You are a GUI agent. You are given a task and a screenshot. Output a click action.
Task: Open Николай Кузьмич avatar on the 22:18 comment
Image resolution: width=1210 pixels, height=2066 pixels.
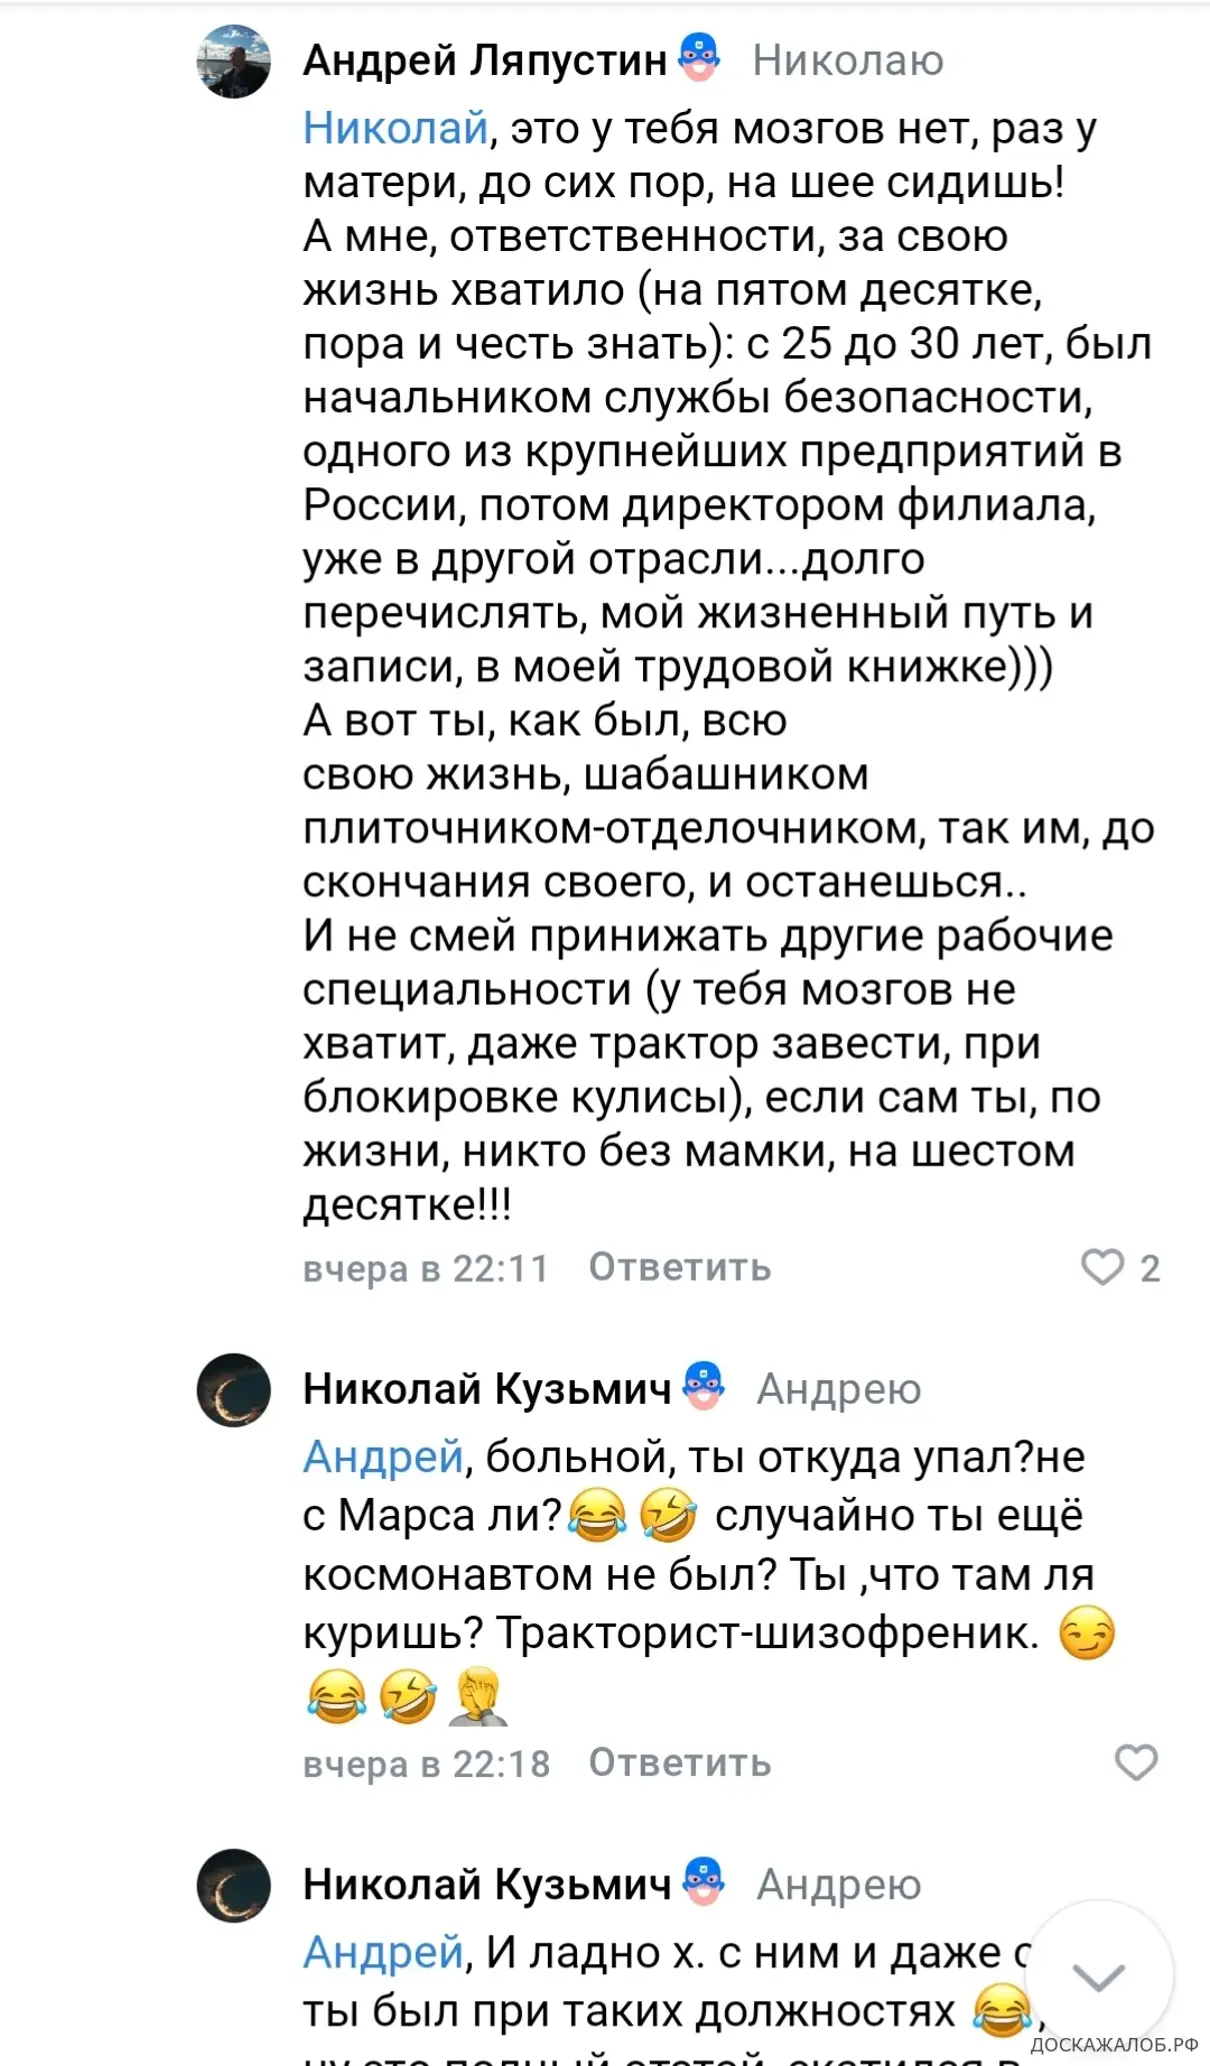tap(233, 1390)
